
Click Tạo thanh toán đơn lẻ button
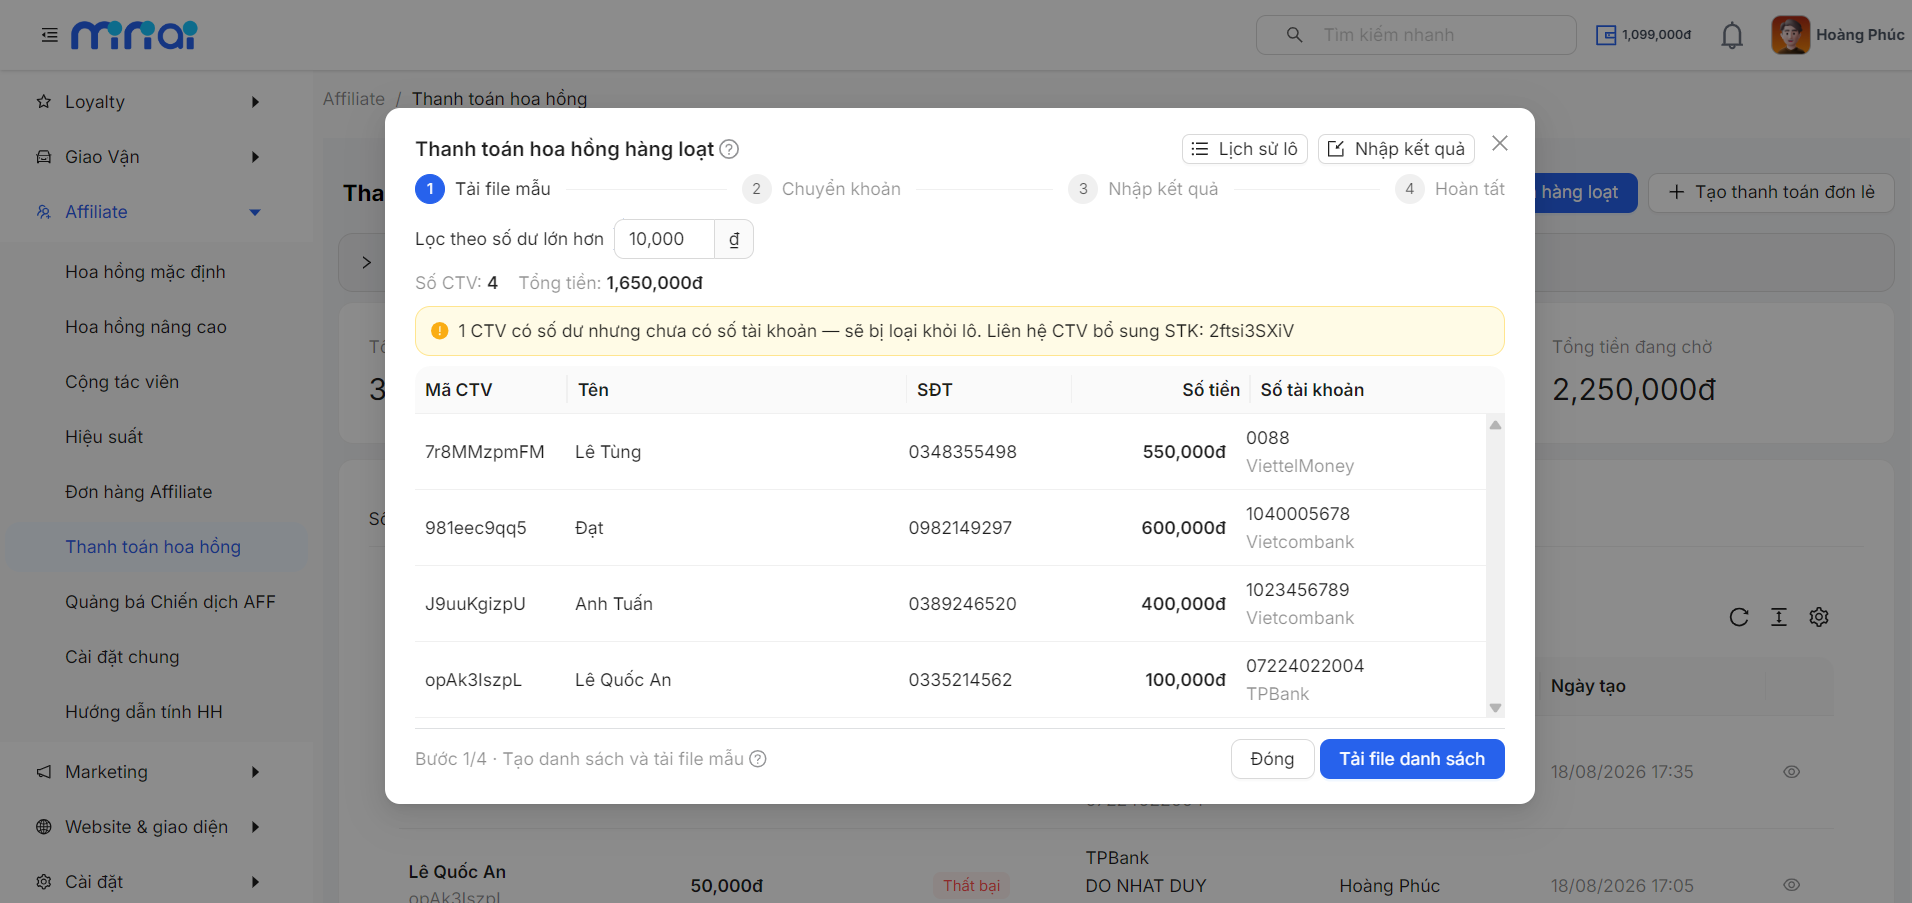pyautogui.click(x=1771, y=192)
